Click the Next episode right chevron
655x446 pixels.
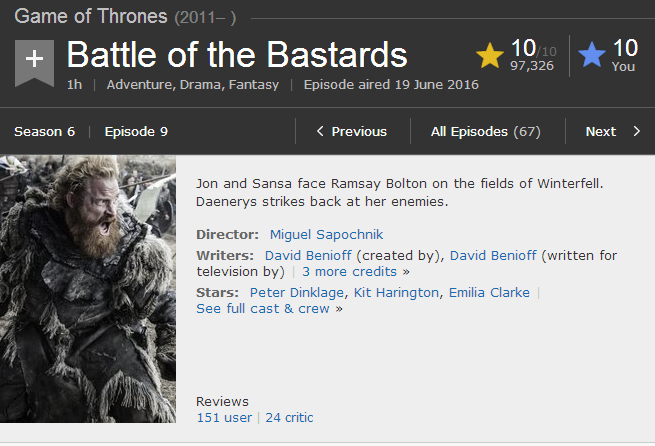636,131
